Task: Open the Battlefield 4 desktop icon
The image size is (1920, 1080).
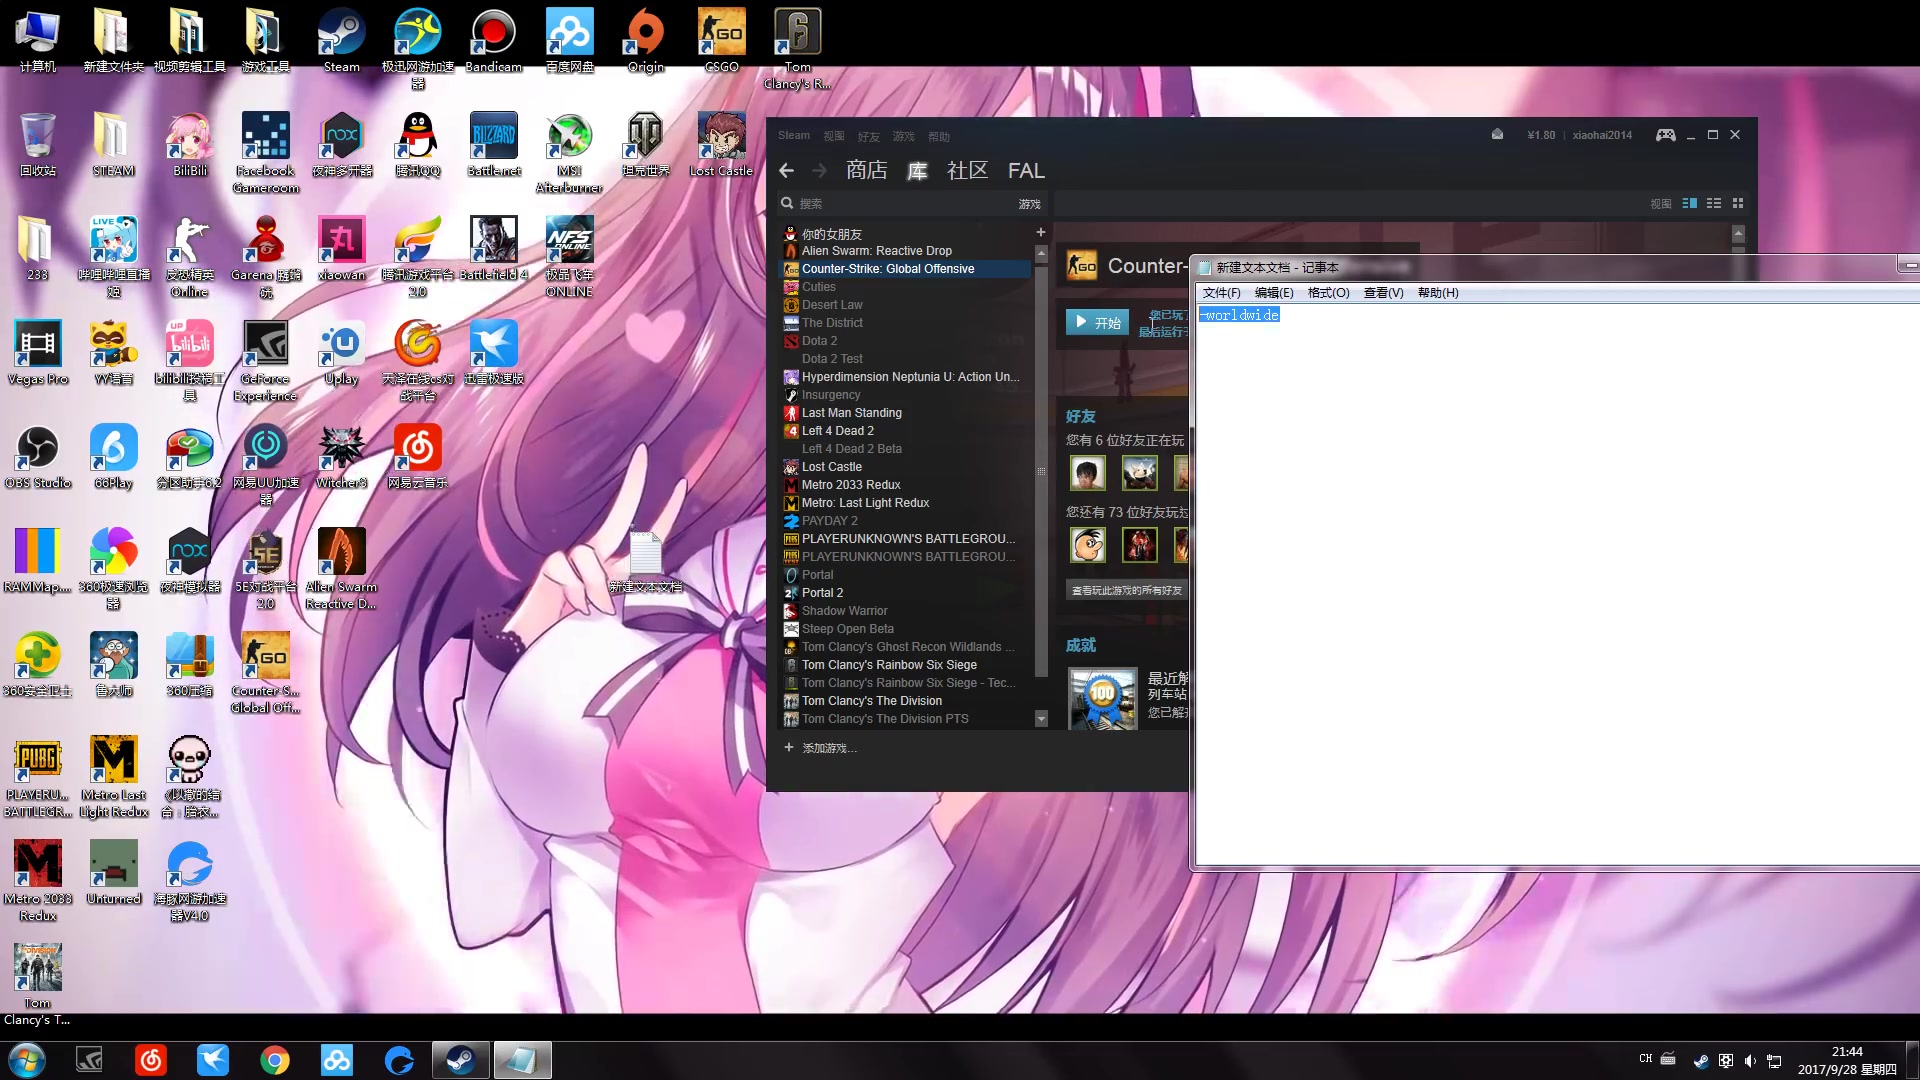Action: point(494,248)
